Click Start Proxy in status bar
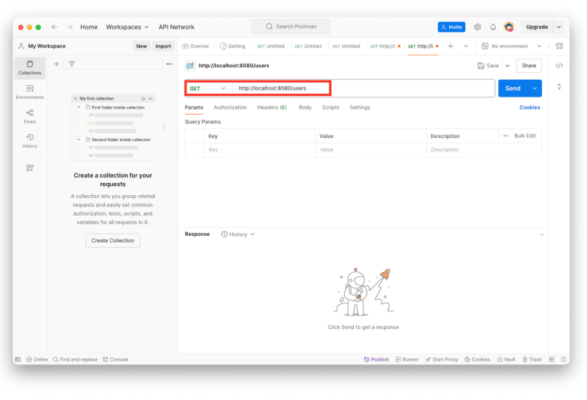The image size is (587, 400). click(442, 359)
